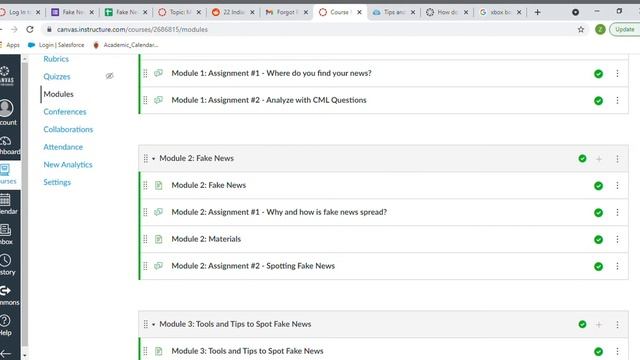Toggle publish status of Module 2: Fake News page
Viewport: 640px width, 360px height.
(x=598, y=186)
